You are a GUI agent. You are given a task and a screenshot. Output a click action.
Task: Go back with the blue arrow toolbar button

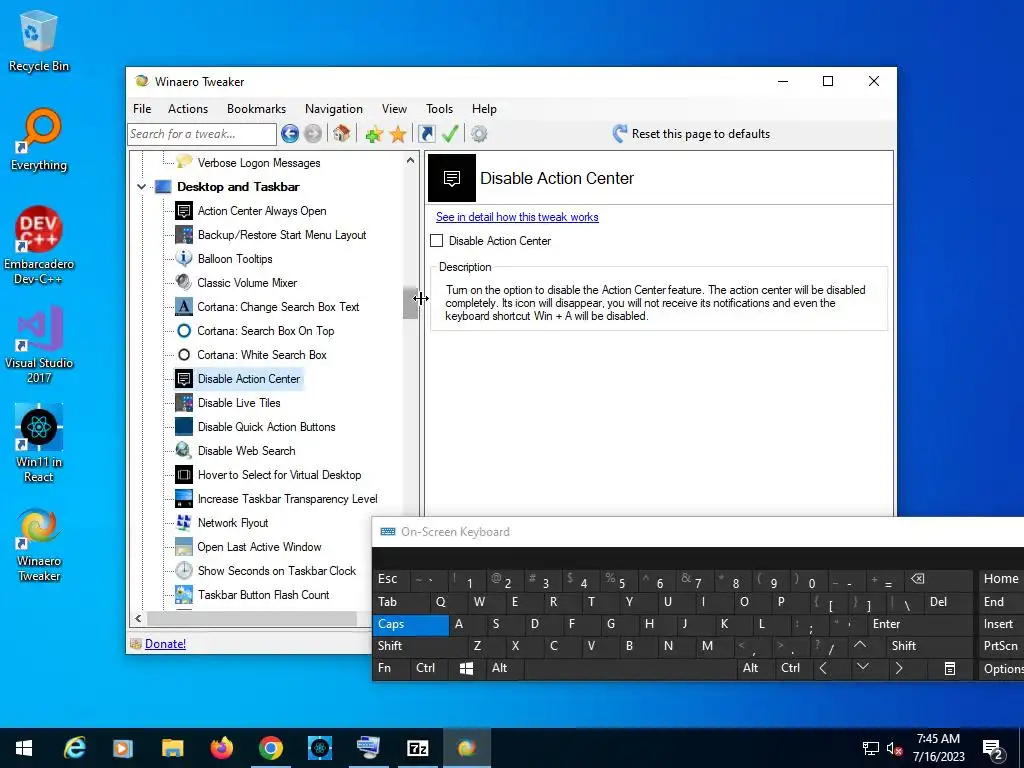tap(290, 134)
